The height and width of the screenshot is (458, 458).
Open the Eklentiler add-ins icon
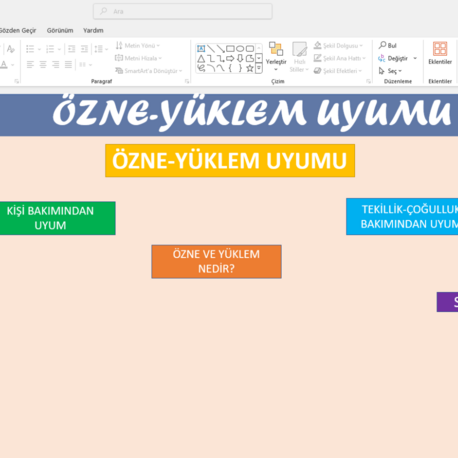(x=440, y=53)
